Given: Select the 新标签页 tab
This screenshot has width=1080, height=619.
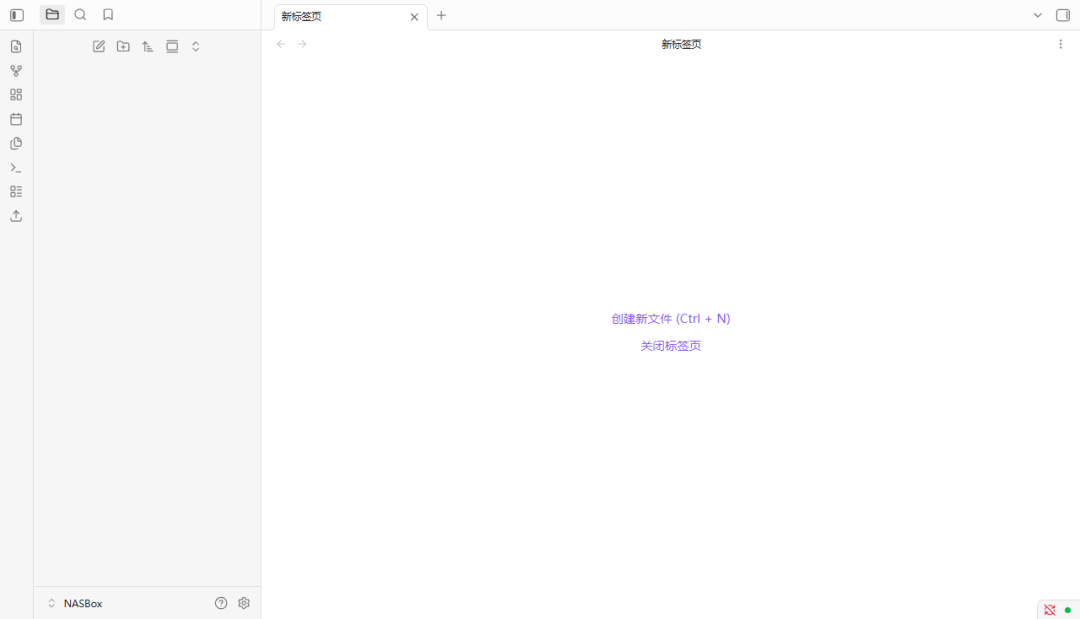Looking at the screenshot, I should [x=351, y=17].
